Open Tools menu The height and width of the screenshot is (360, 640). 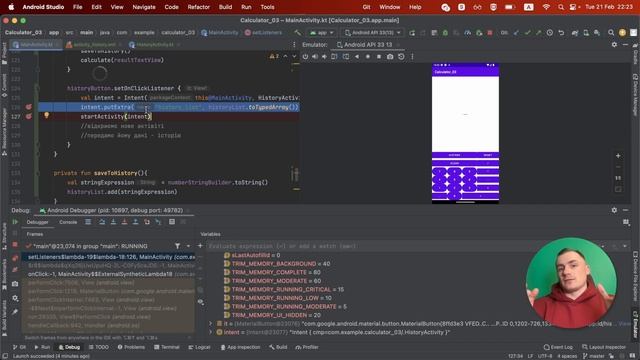pos(267,7)
